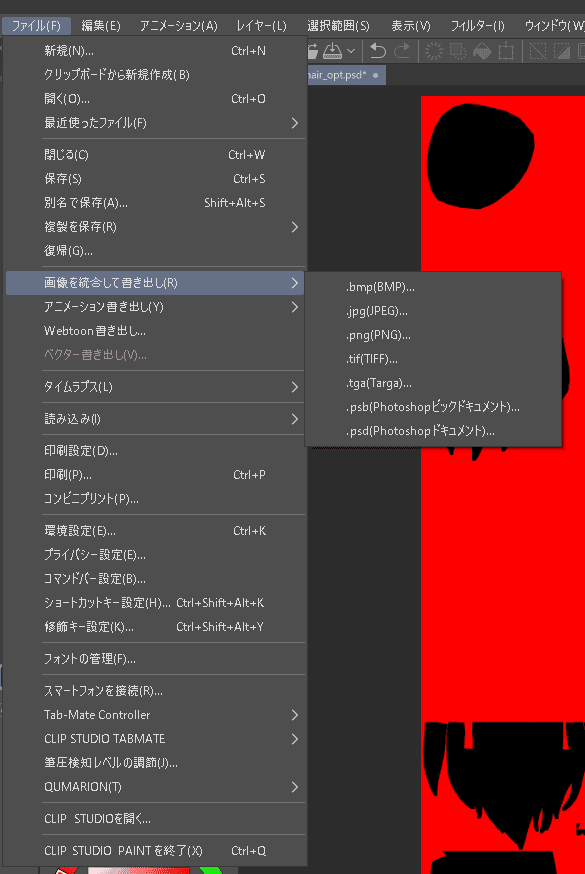Choose 印刷(P)... menu entry
585x874 pixels.
(155, 474)
